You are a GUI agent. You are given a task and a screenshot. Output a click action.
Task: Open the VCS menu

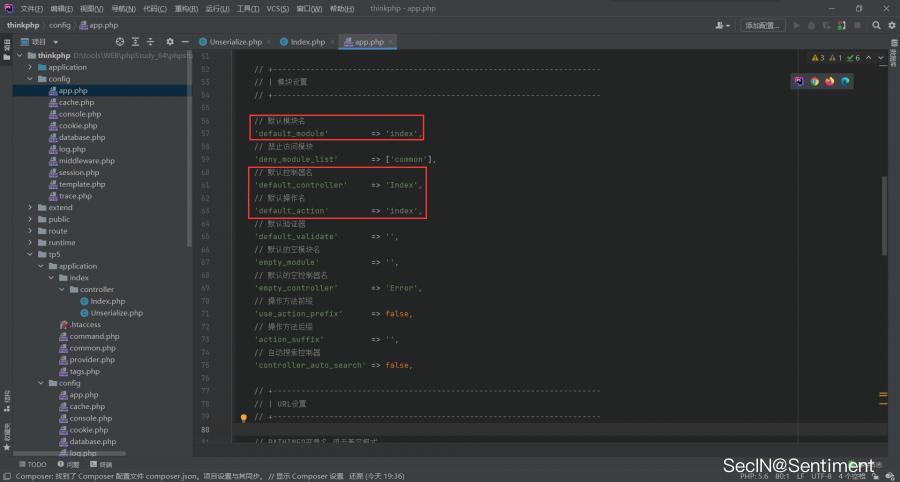tap(277, 8)
